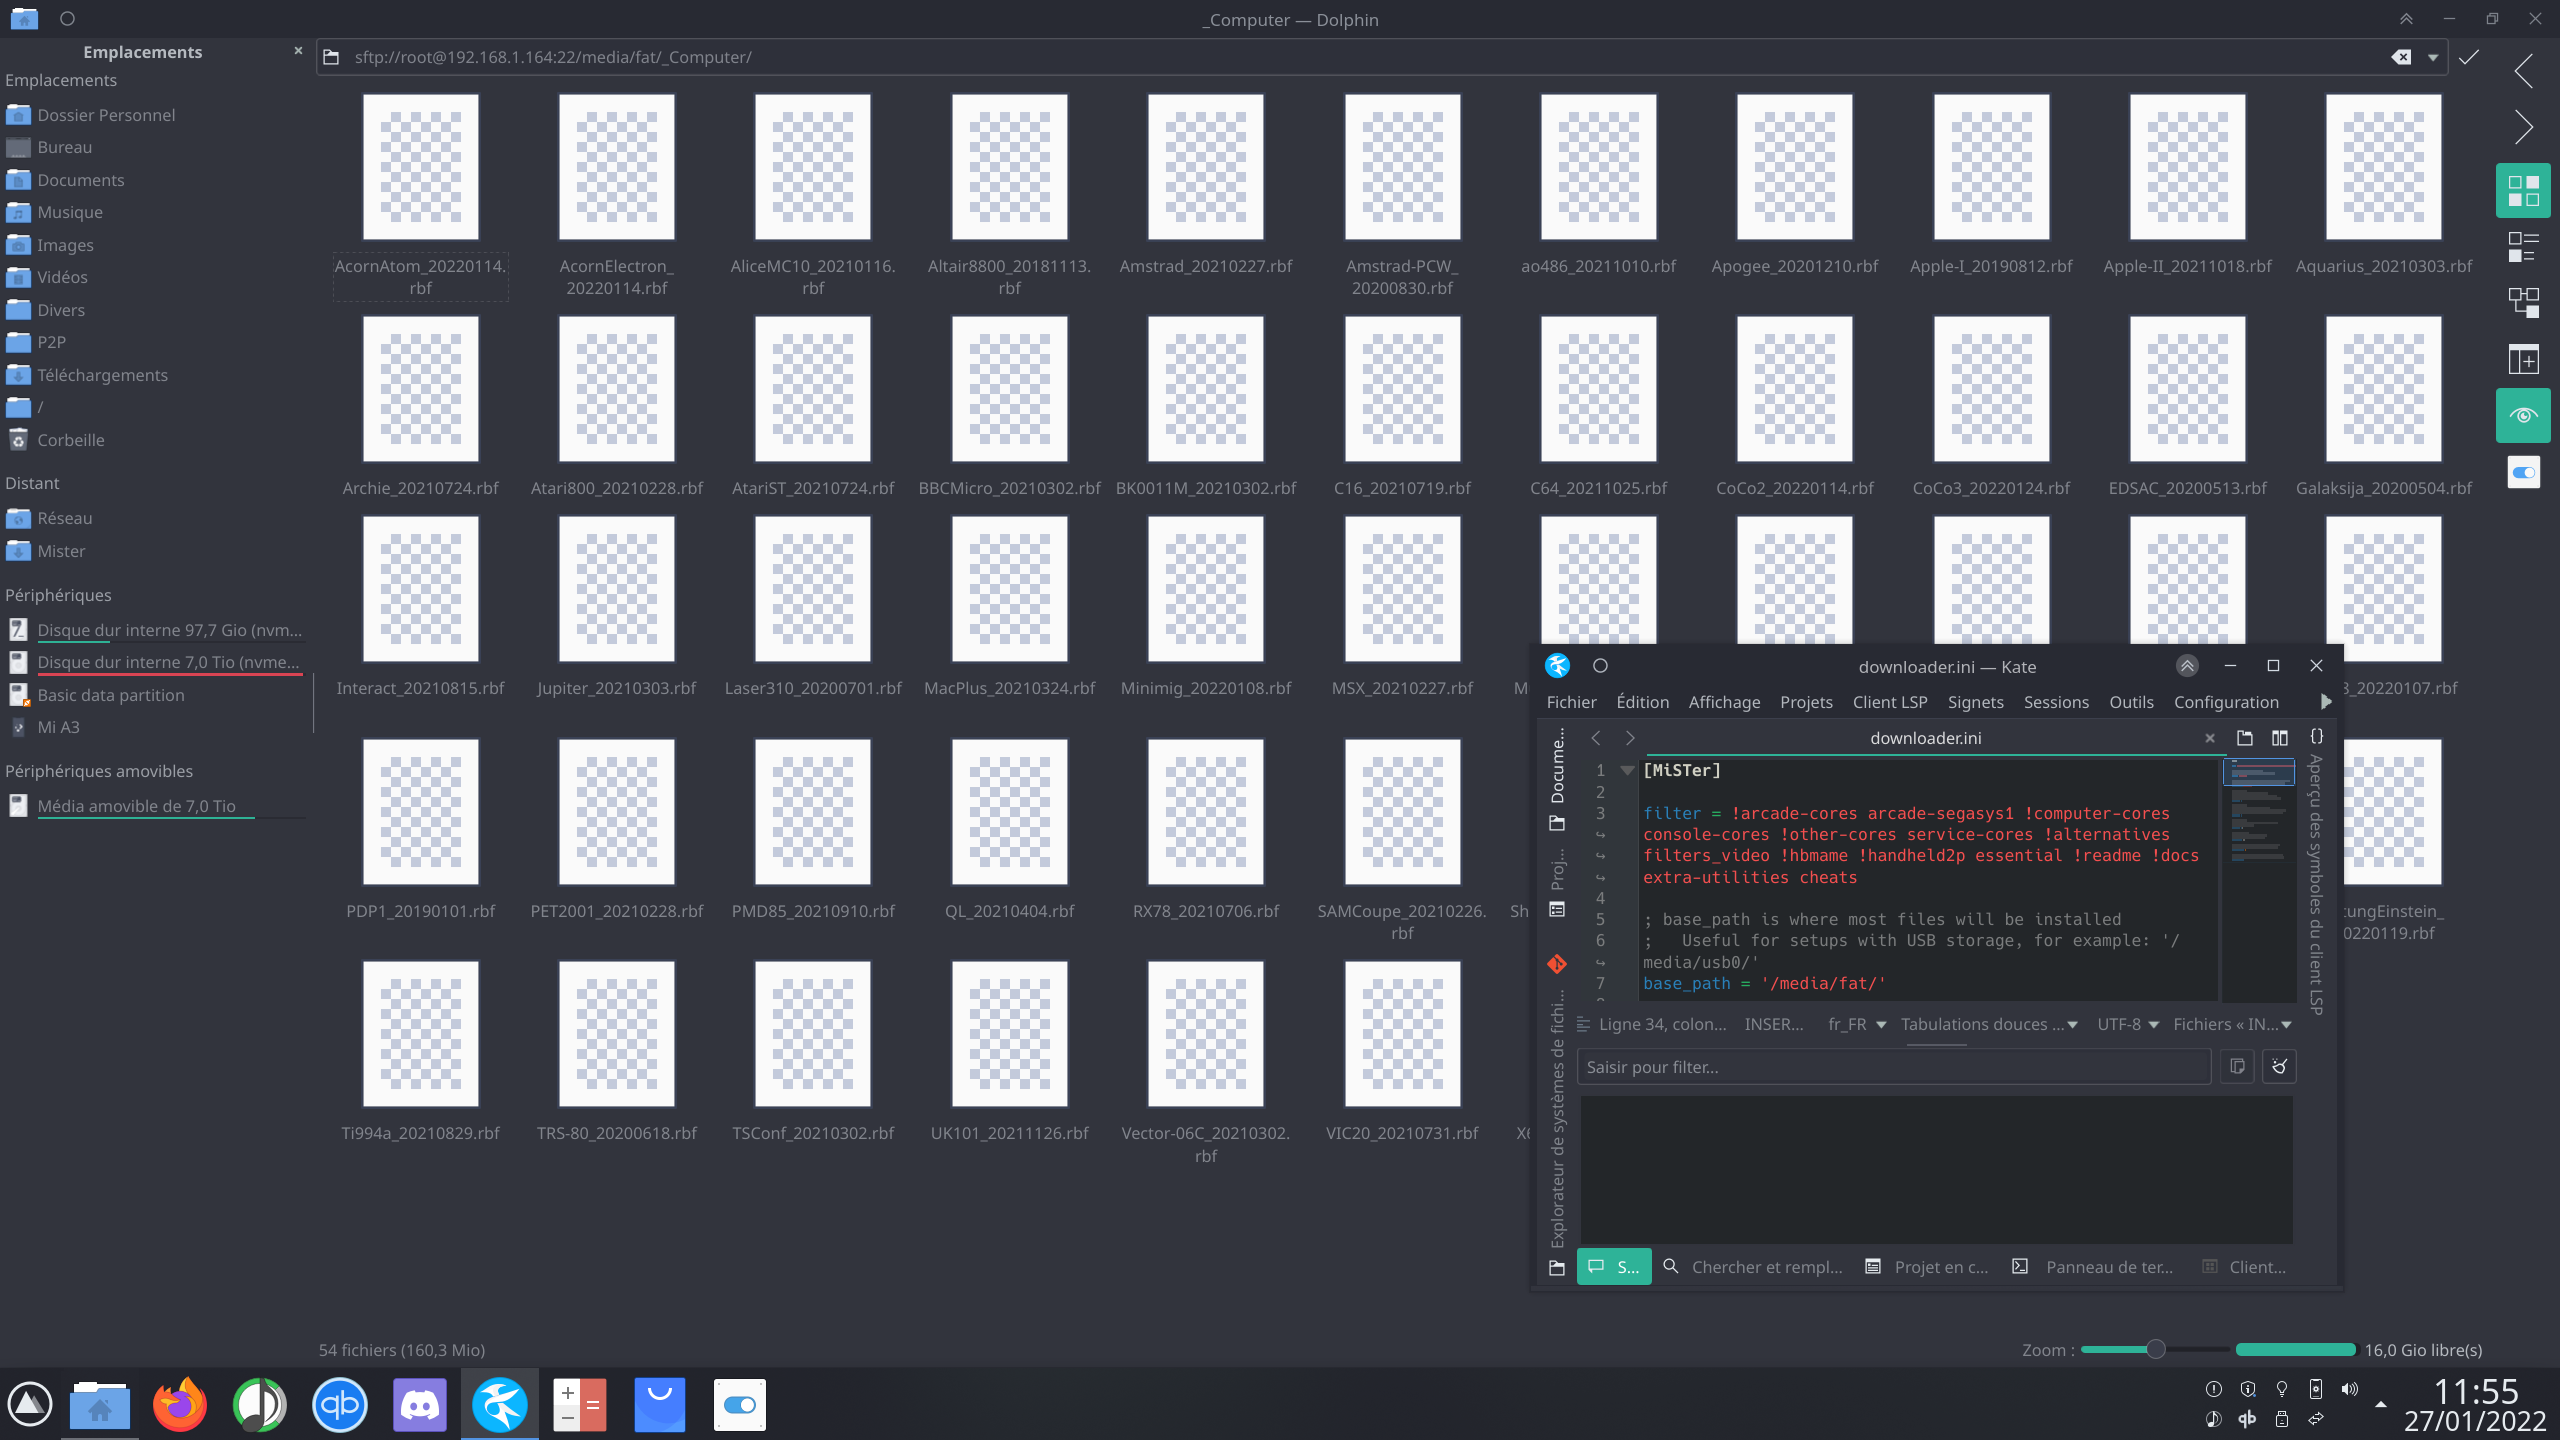The image size is (2560, 1440).
Task: Show hidden Kate menu entries arrow
Action: [2326, 702]
